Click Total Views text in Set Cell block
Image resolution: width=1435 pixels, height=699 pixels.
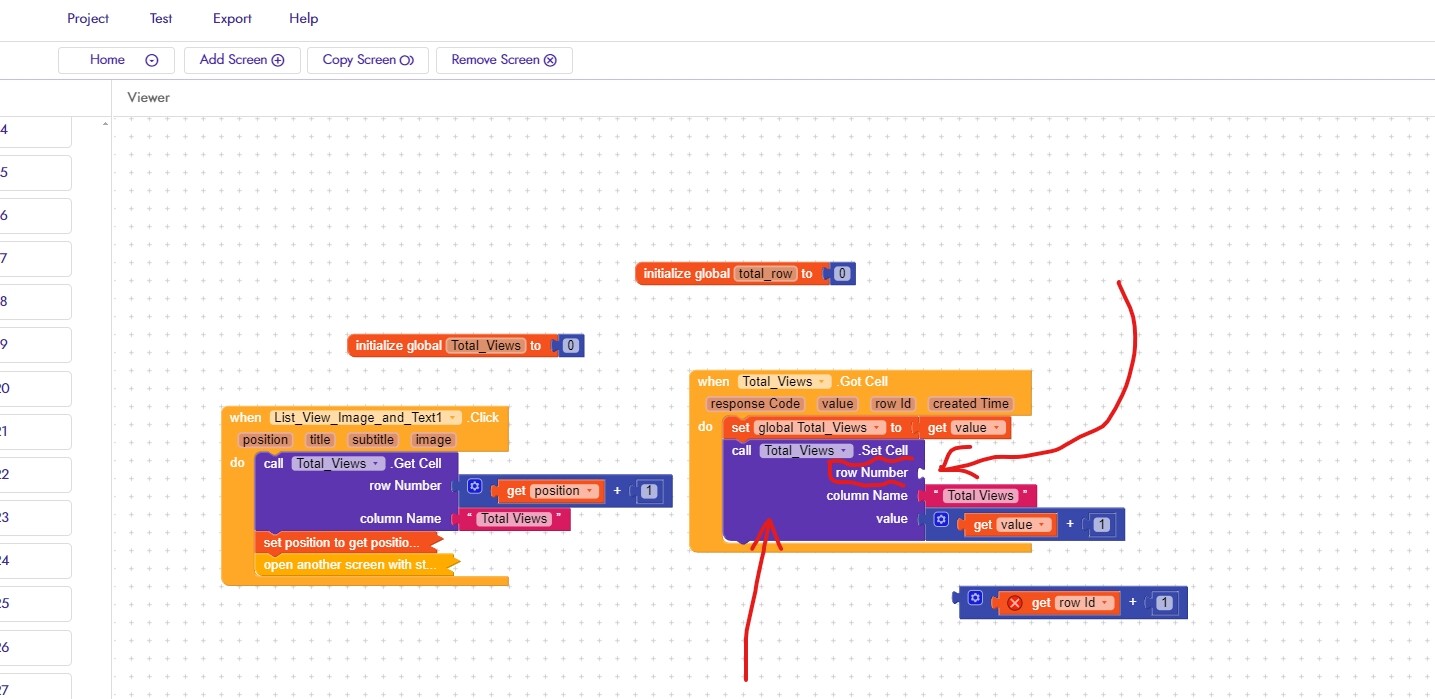tap(981, 495)
